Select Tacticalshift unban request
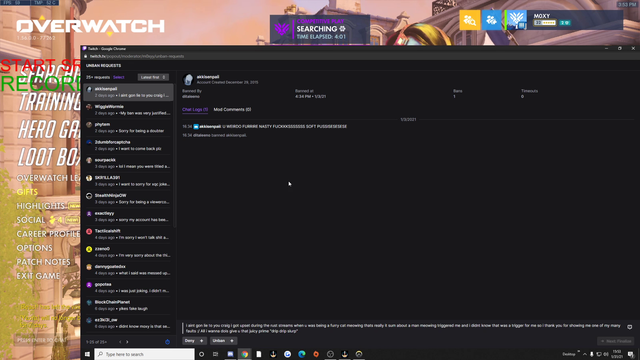Image resolution: width=640 pixels, height=360 pixels. tap(128, 234)
